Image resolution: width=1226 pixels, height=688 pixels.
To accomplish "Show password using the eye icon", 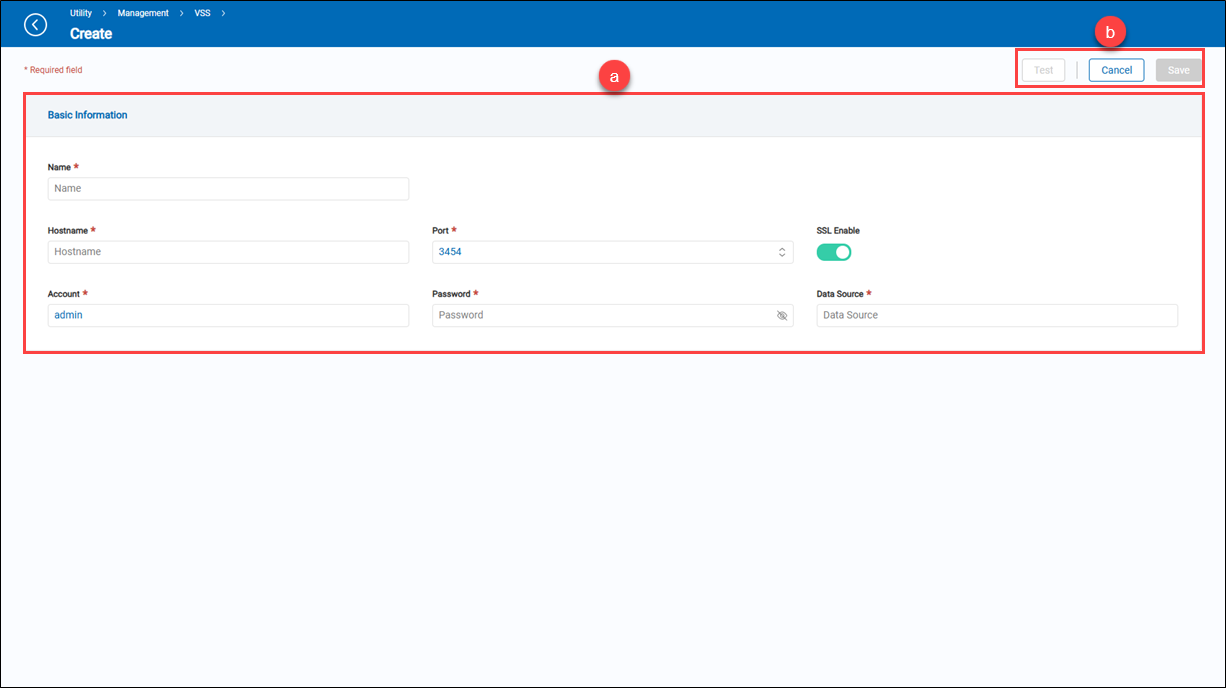I will click(x=782, y=315).
